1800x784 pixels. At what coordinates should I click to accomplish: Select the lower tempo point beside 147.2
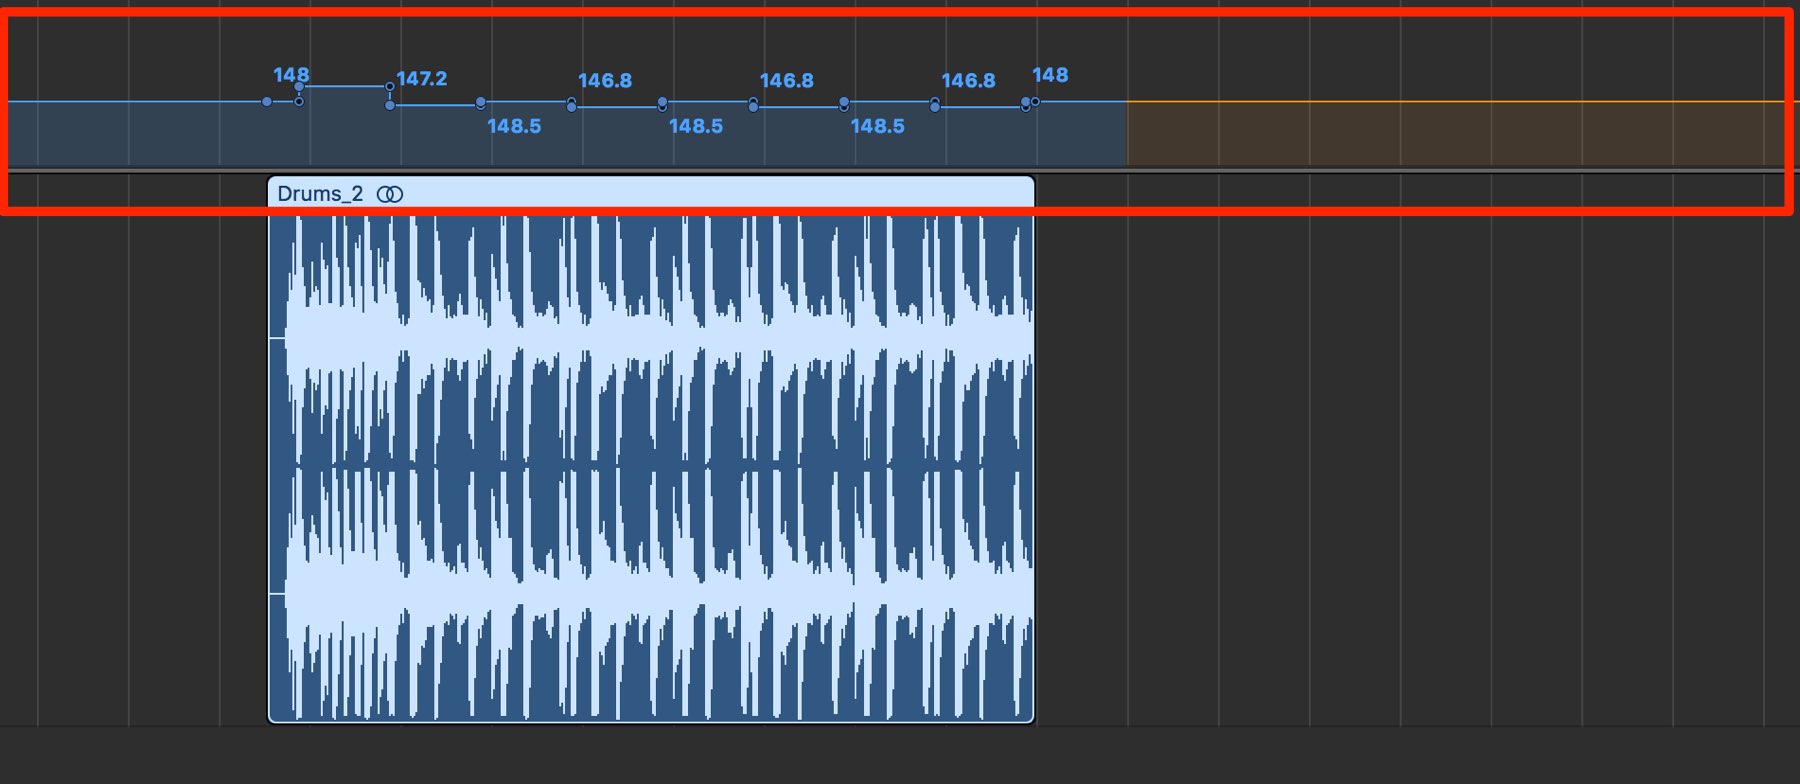(x=390, y=105)
